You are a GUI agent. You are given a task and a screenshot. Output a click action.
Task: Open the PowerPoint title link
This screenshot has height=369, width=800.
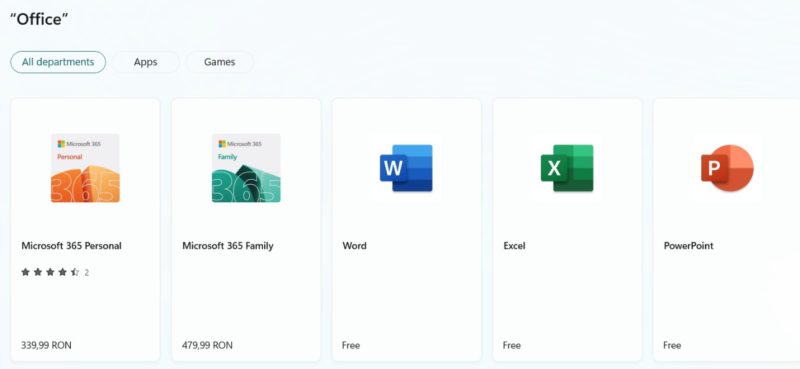(688, 246)
